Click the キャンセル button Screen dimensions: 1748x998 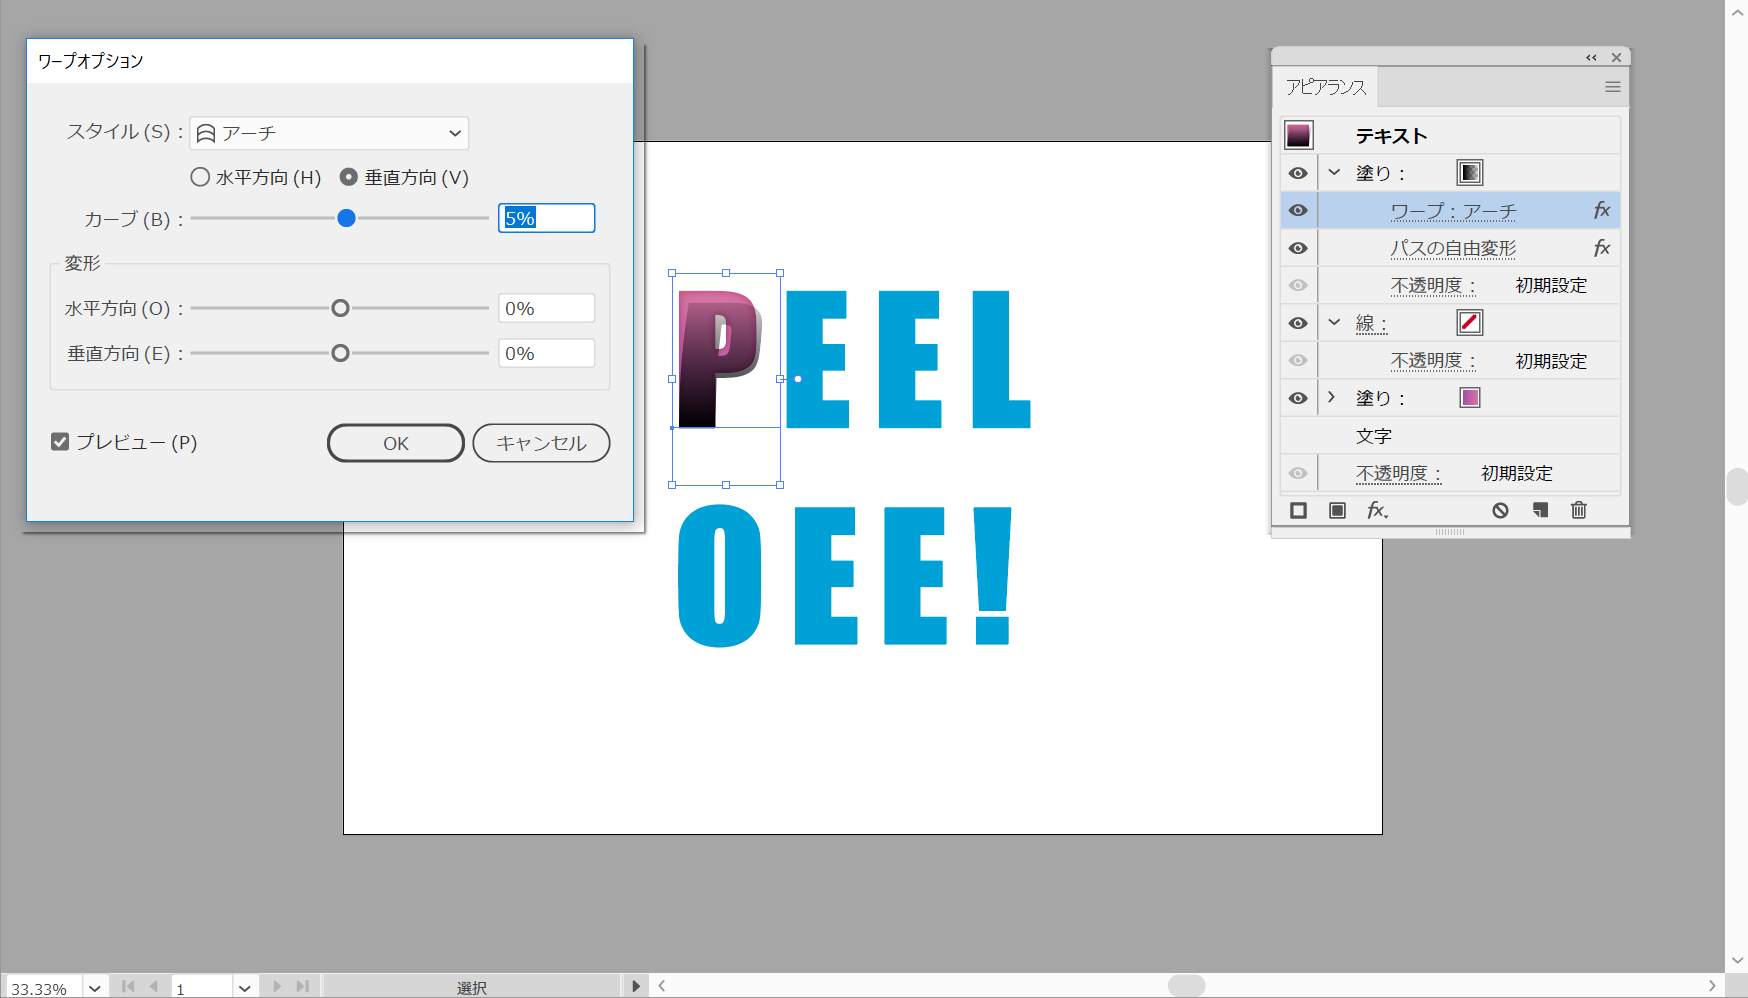[541, 443]
